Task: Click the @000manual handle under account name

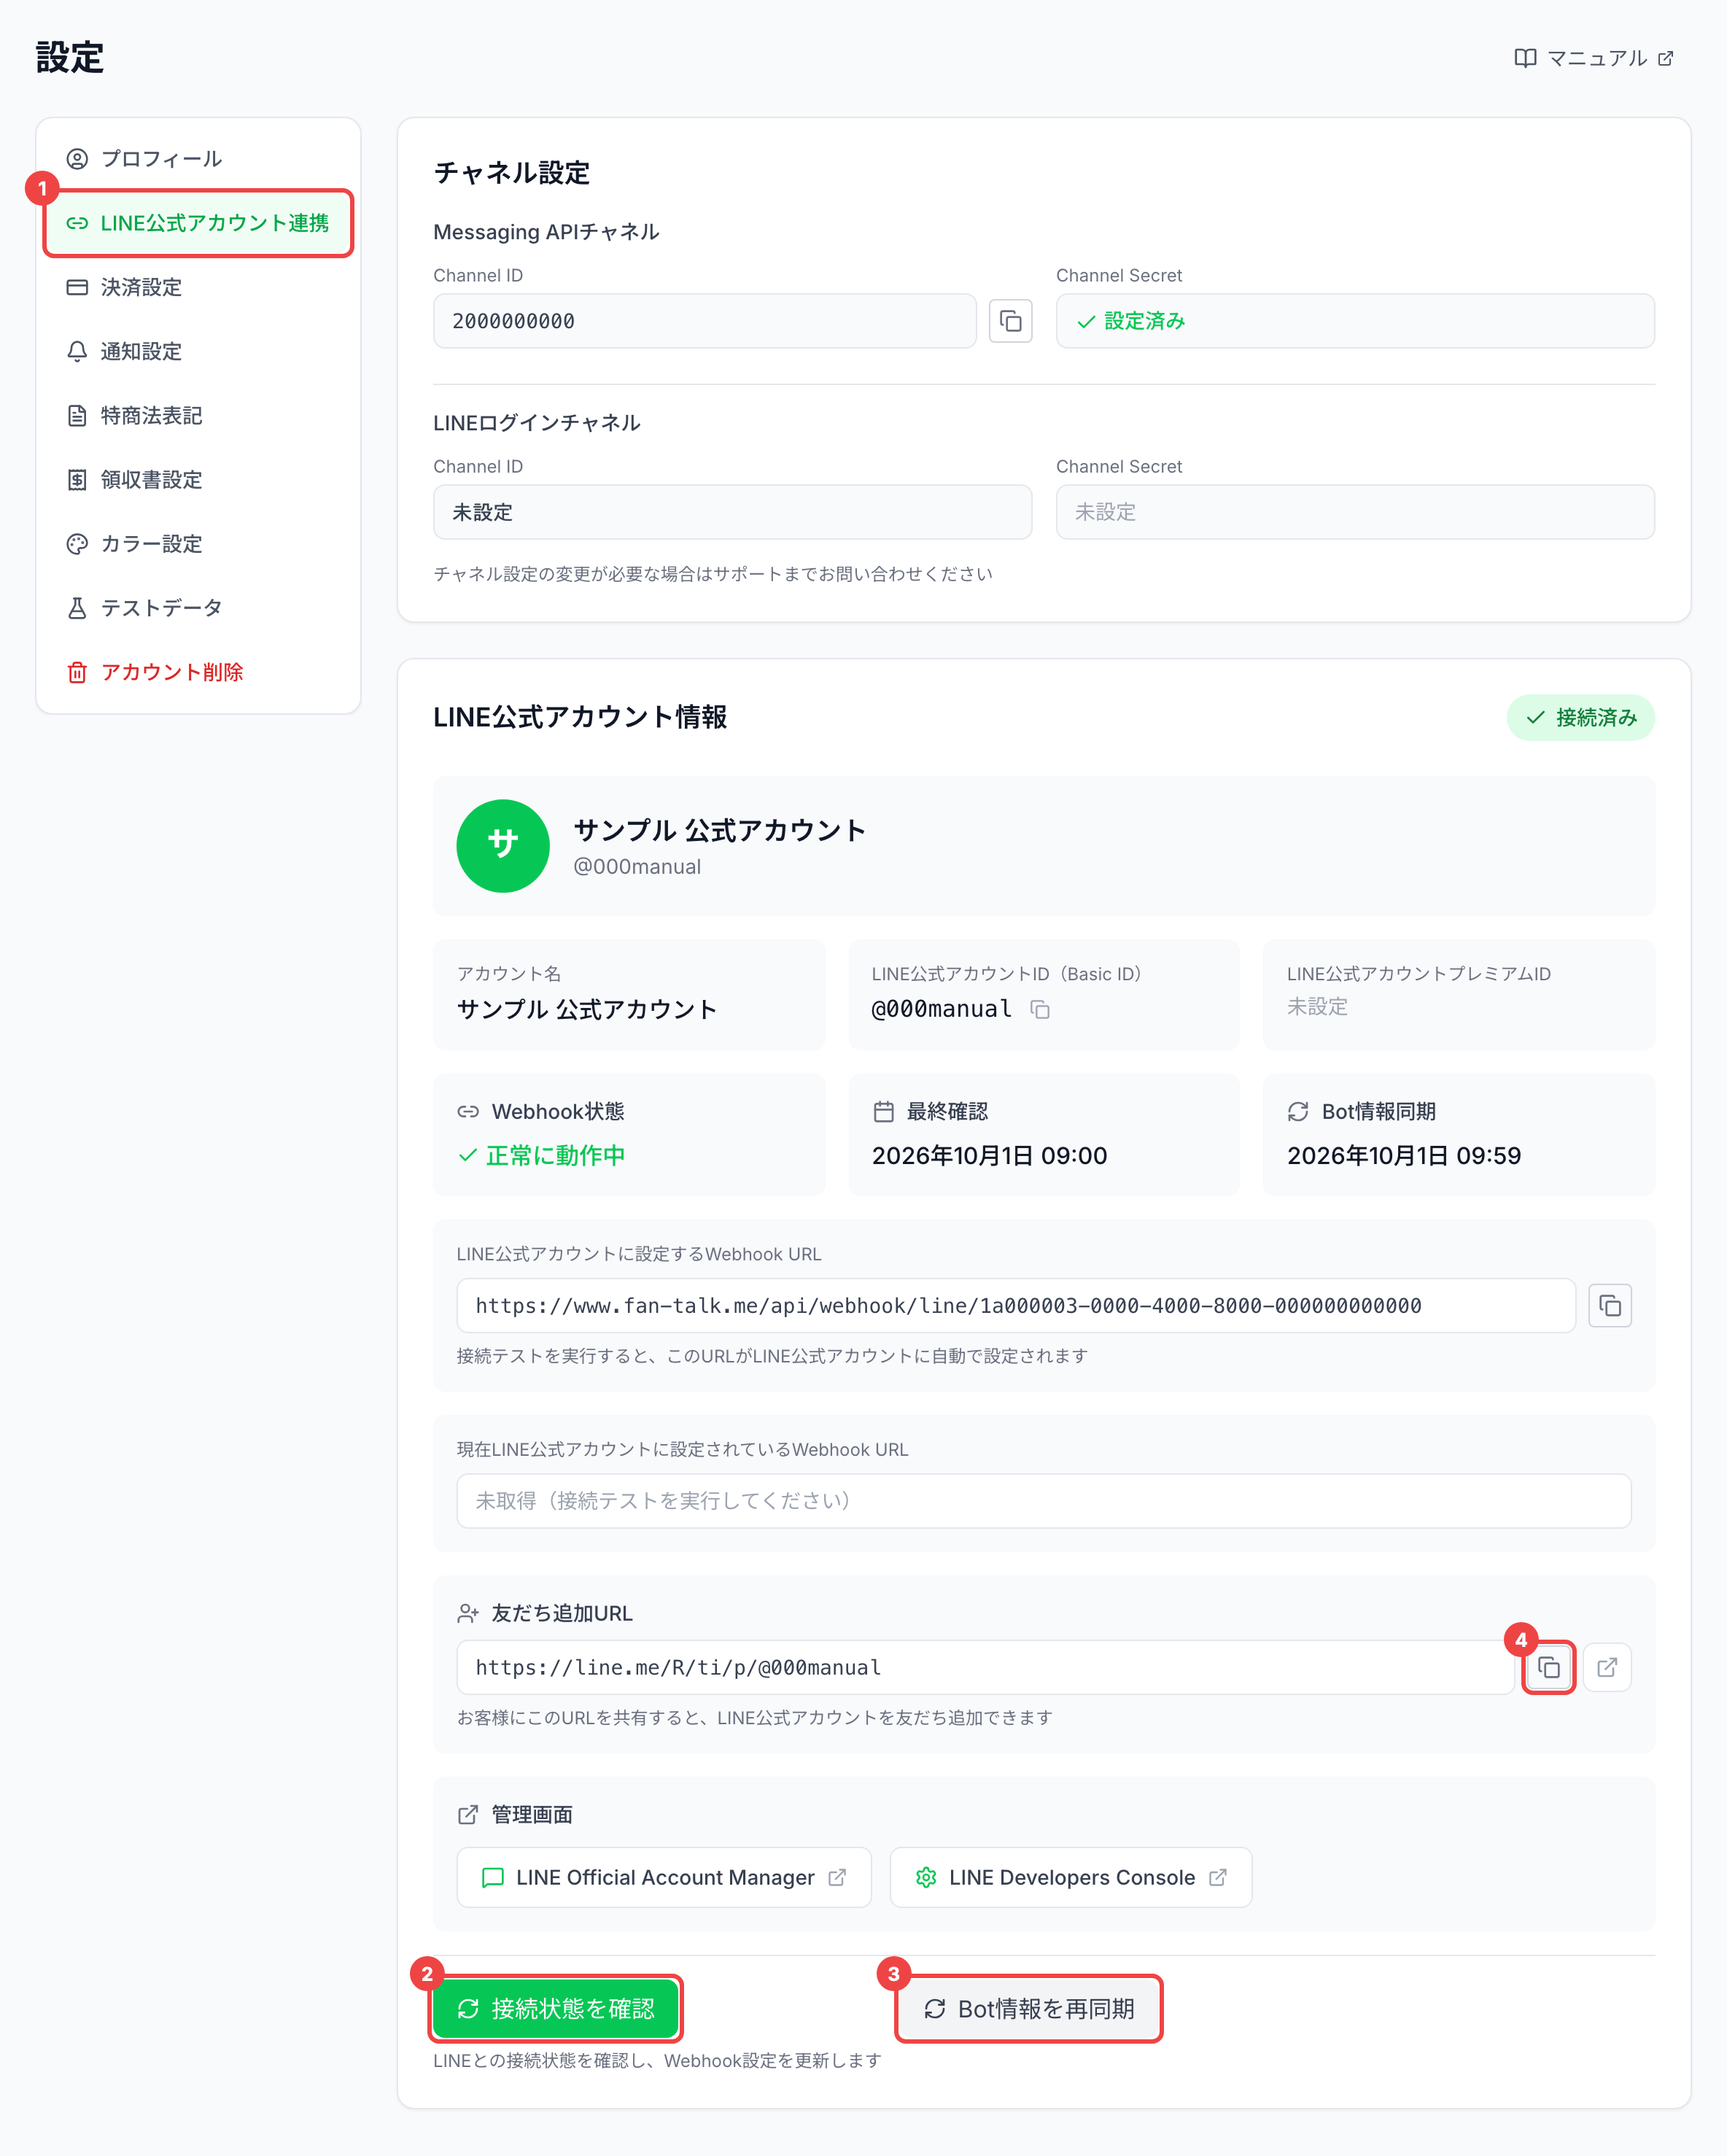Action: 637,867
